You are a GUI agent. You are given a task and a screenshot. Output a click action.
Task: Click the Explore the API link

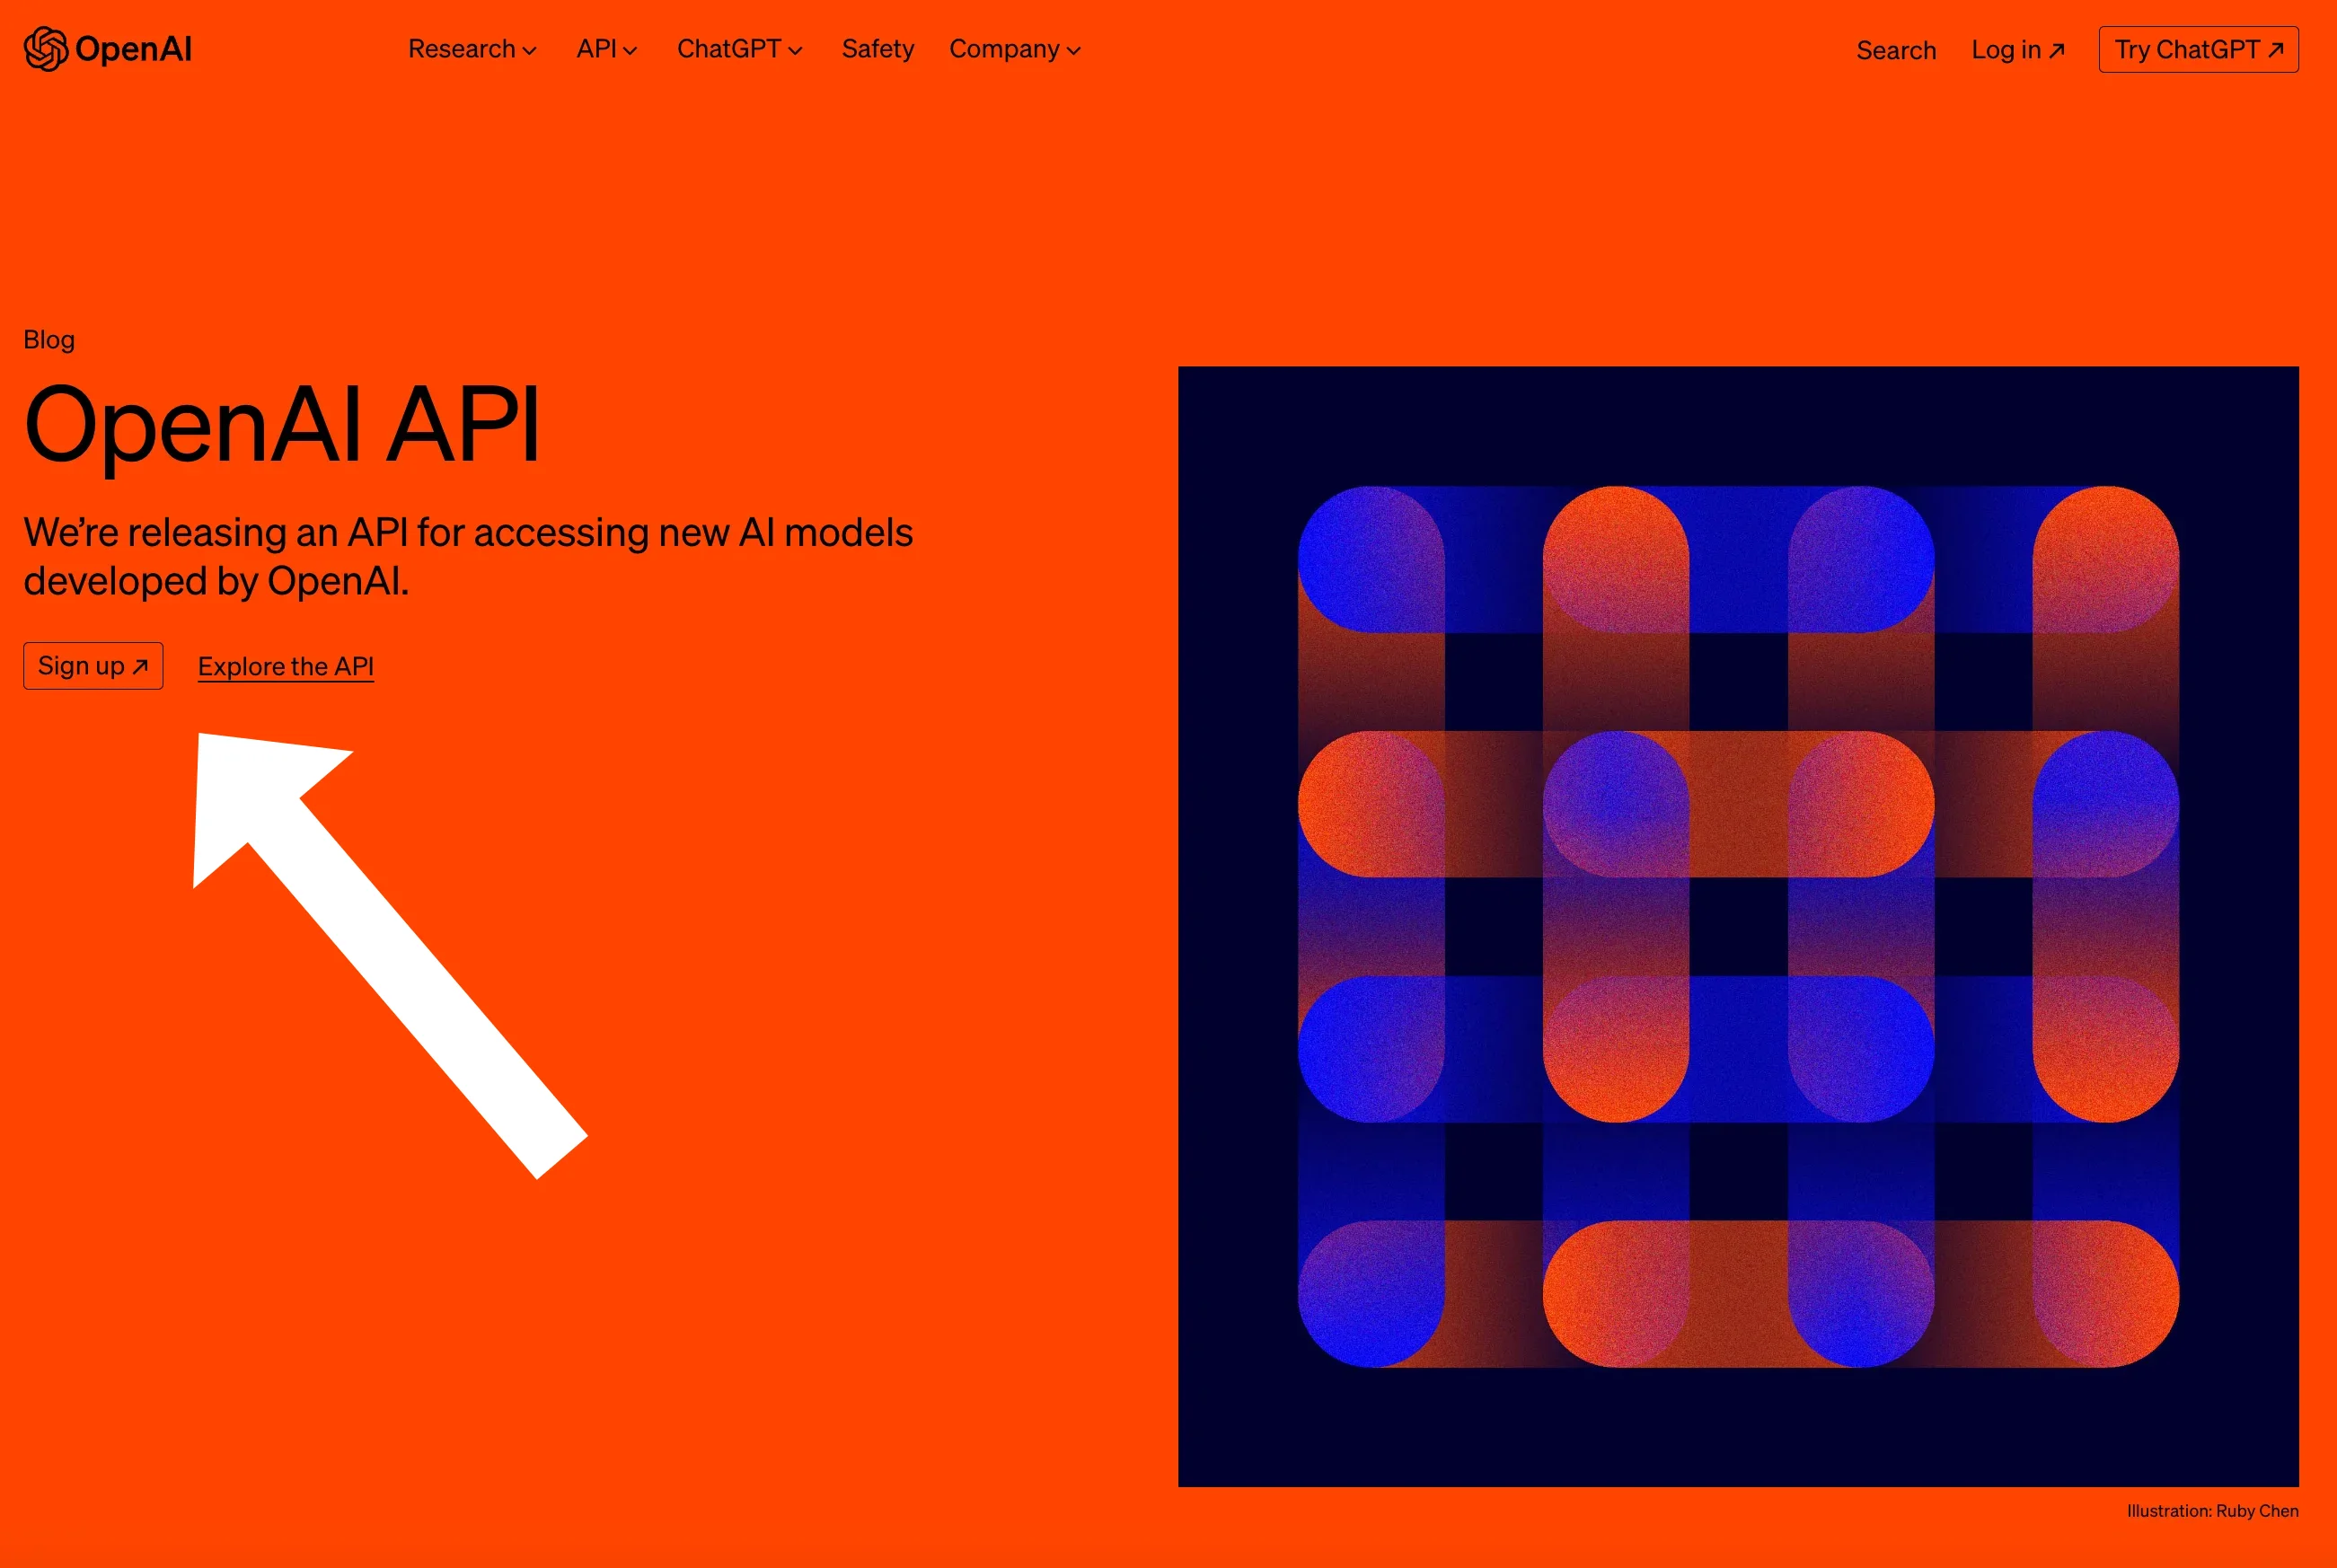pyautogui.click(x=285, y=665)
